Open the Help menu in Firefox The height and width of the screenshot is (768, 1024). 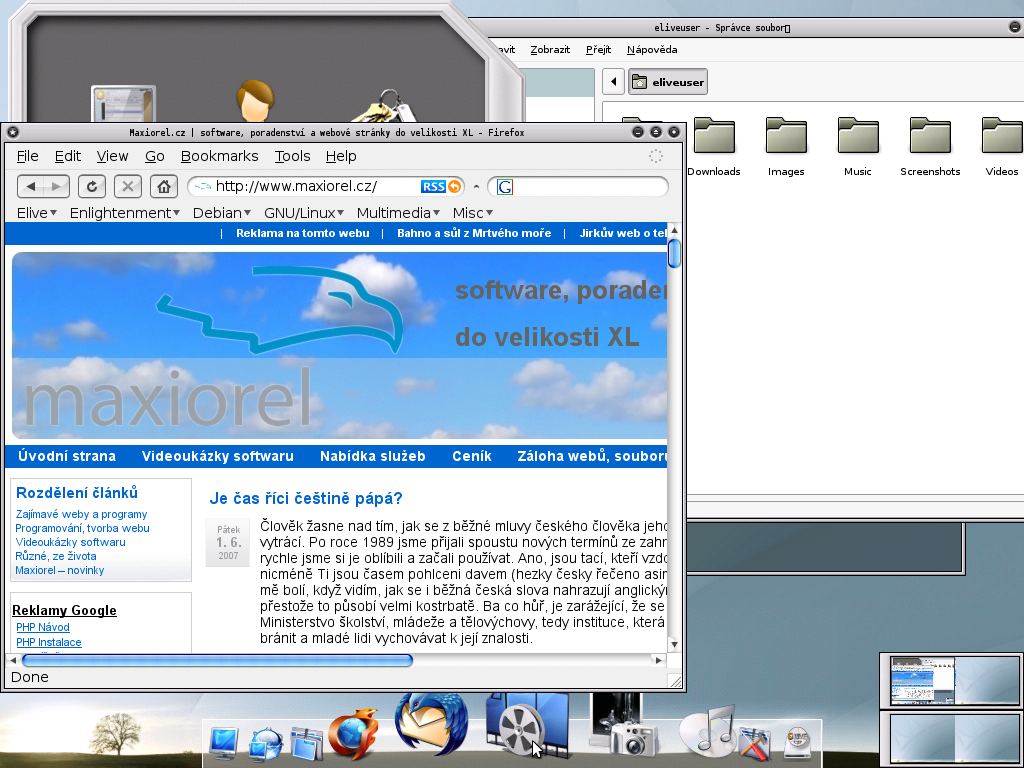[x=341, y=156]
